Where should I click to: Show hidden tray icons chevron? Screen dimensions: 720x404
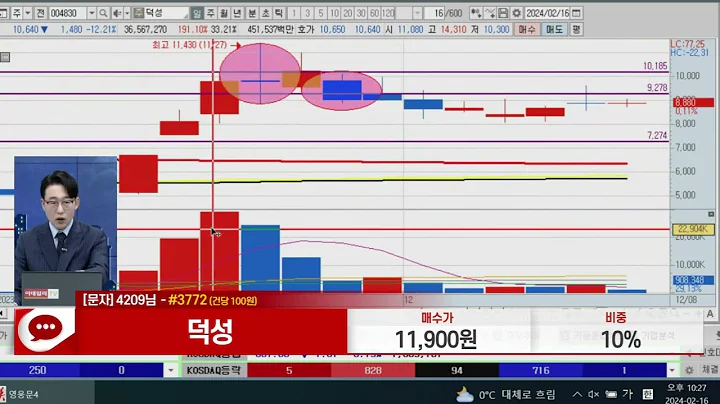coord(577,394)
